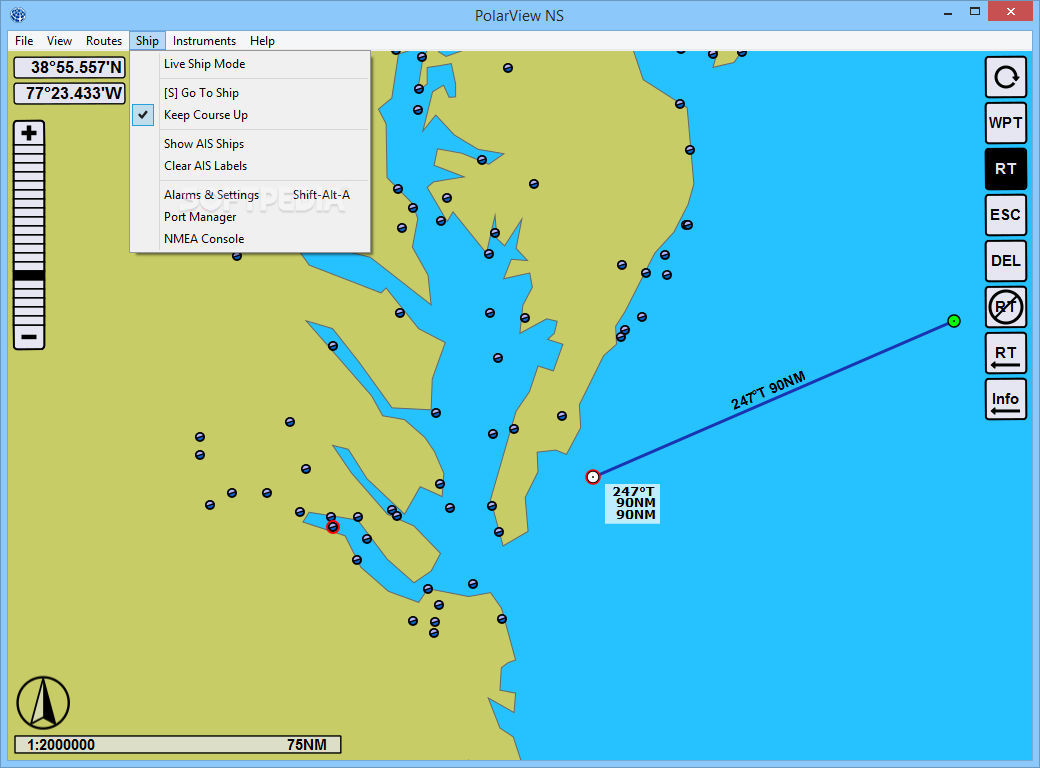Click the PolarView globe icon in the title bar
The height and width of the screenshot is (768, 1040).
click(x=18, y=15)
